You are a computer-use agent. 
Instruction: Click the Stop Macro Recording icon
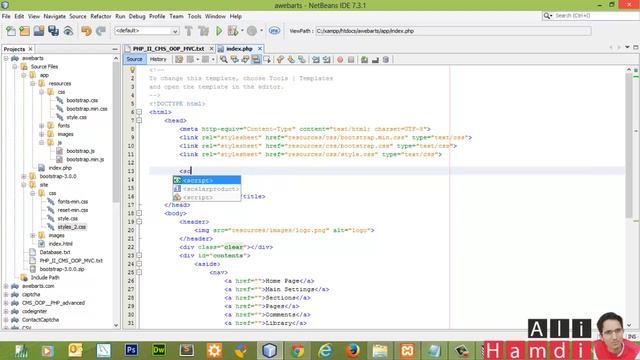coord(351,60)
